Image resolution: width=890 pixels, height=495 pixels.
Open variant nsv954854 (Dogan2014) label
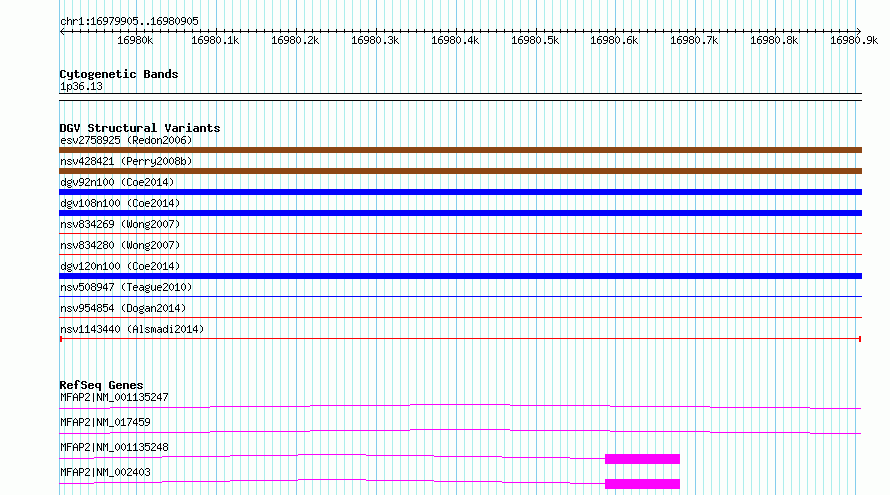pos(123,308)
